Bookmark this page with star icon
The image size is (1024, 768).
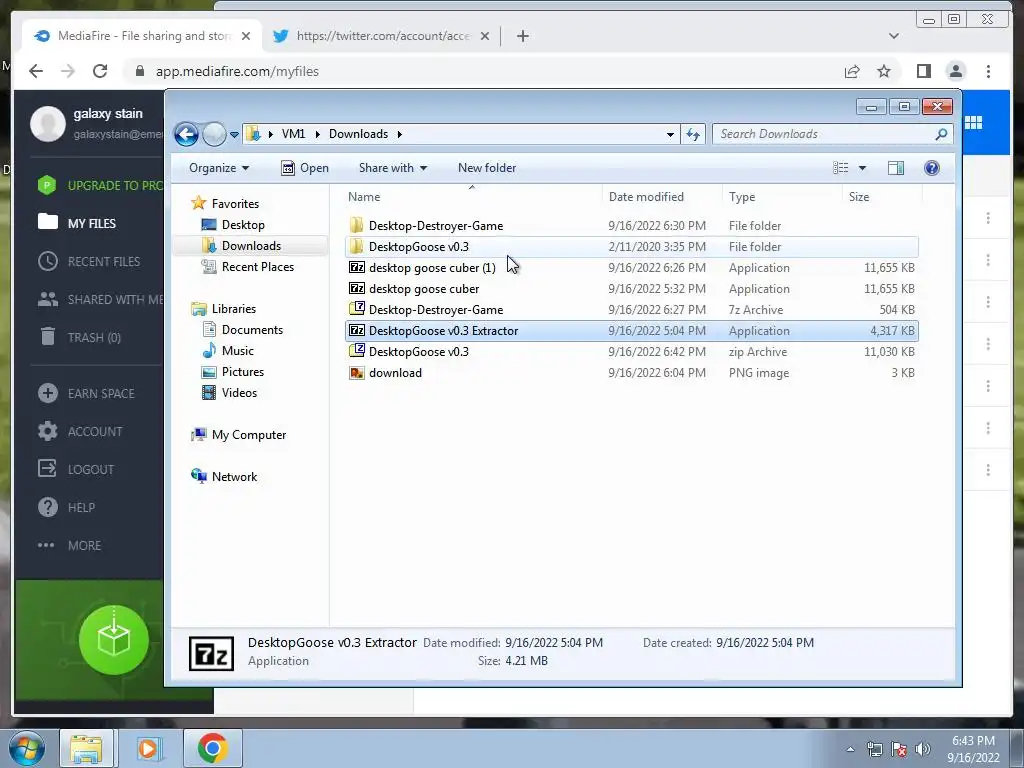(884, 71)
